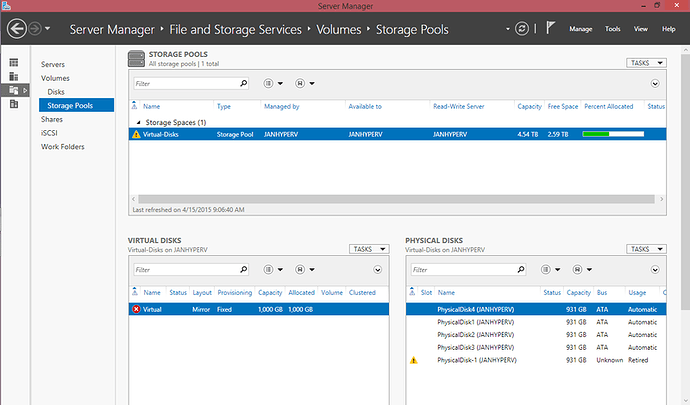Click the warning icon on Virtual-Disks pool
690x405 pixels.
[136, 133]
